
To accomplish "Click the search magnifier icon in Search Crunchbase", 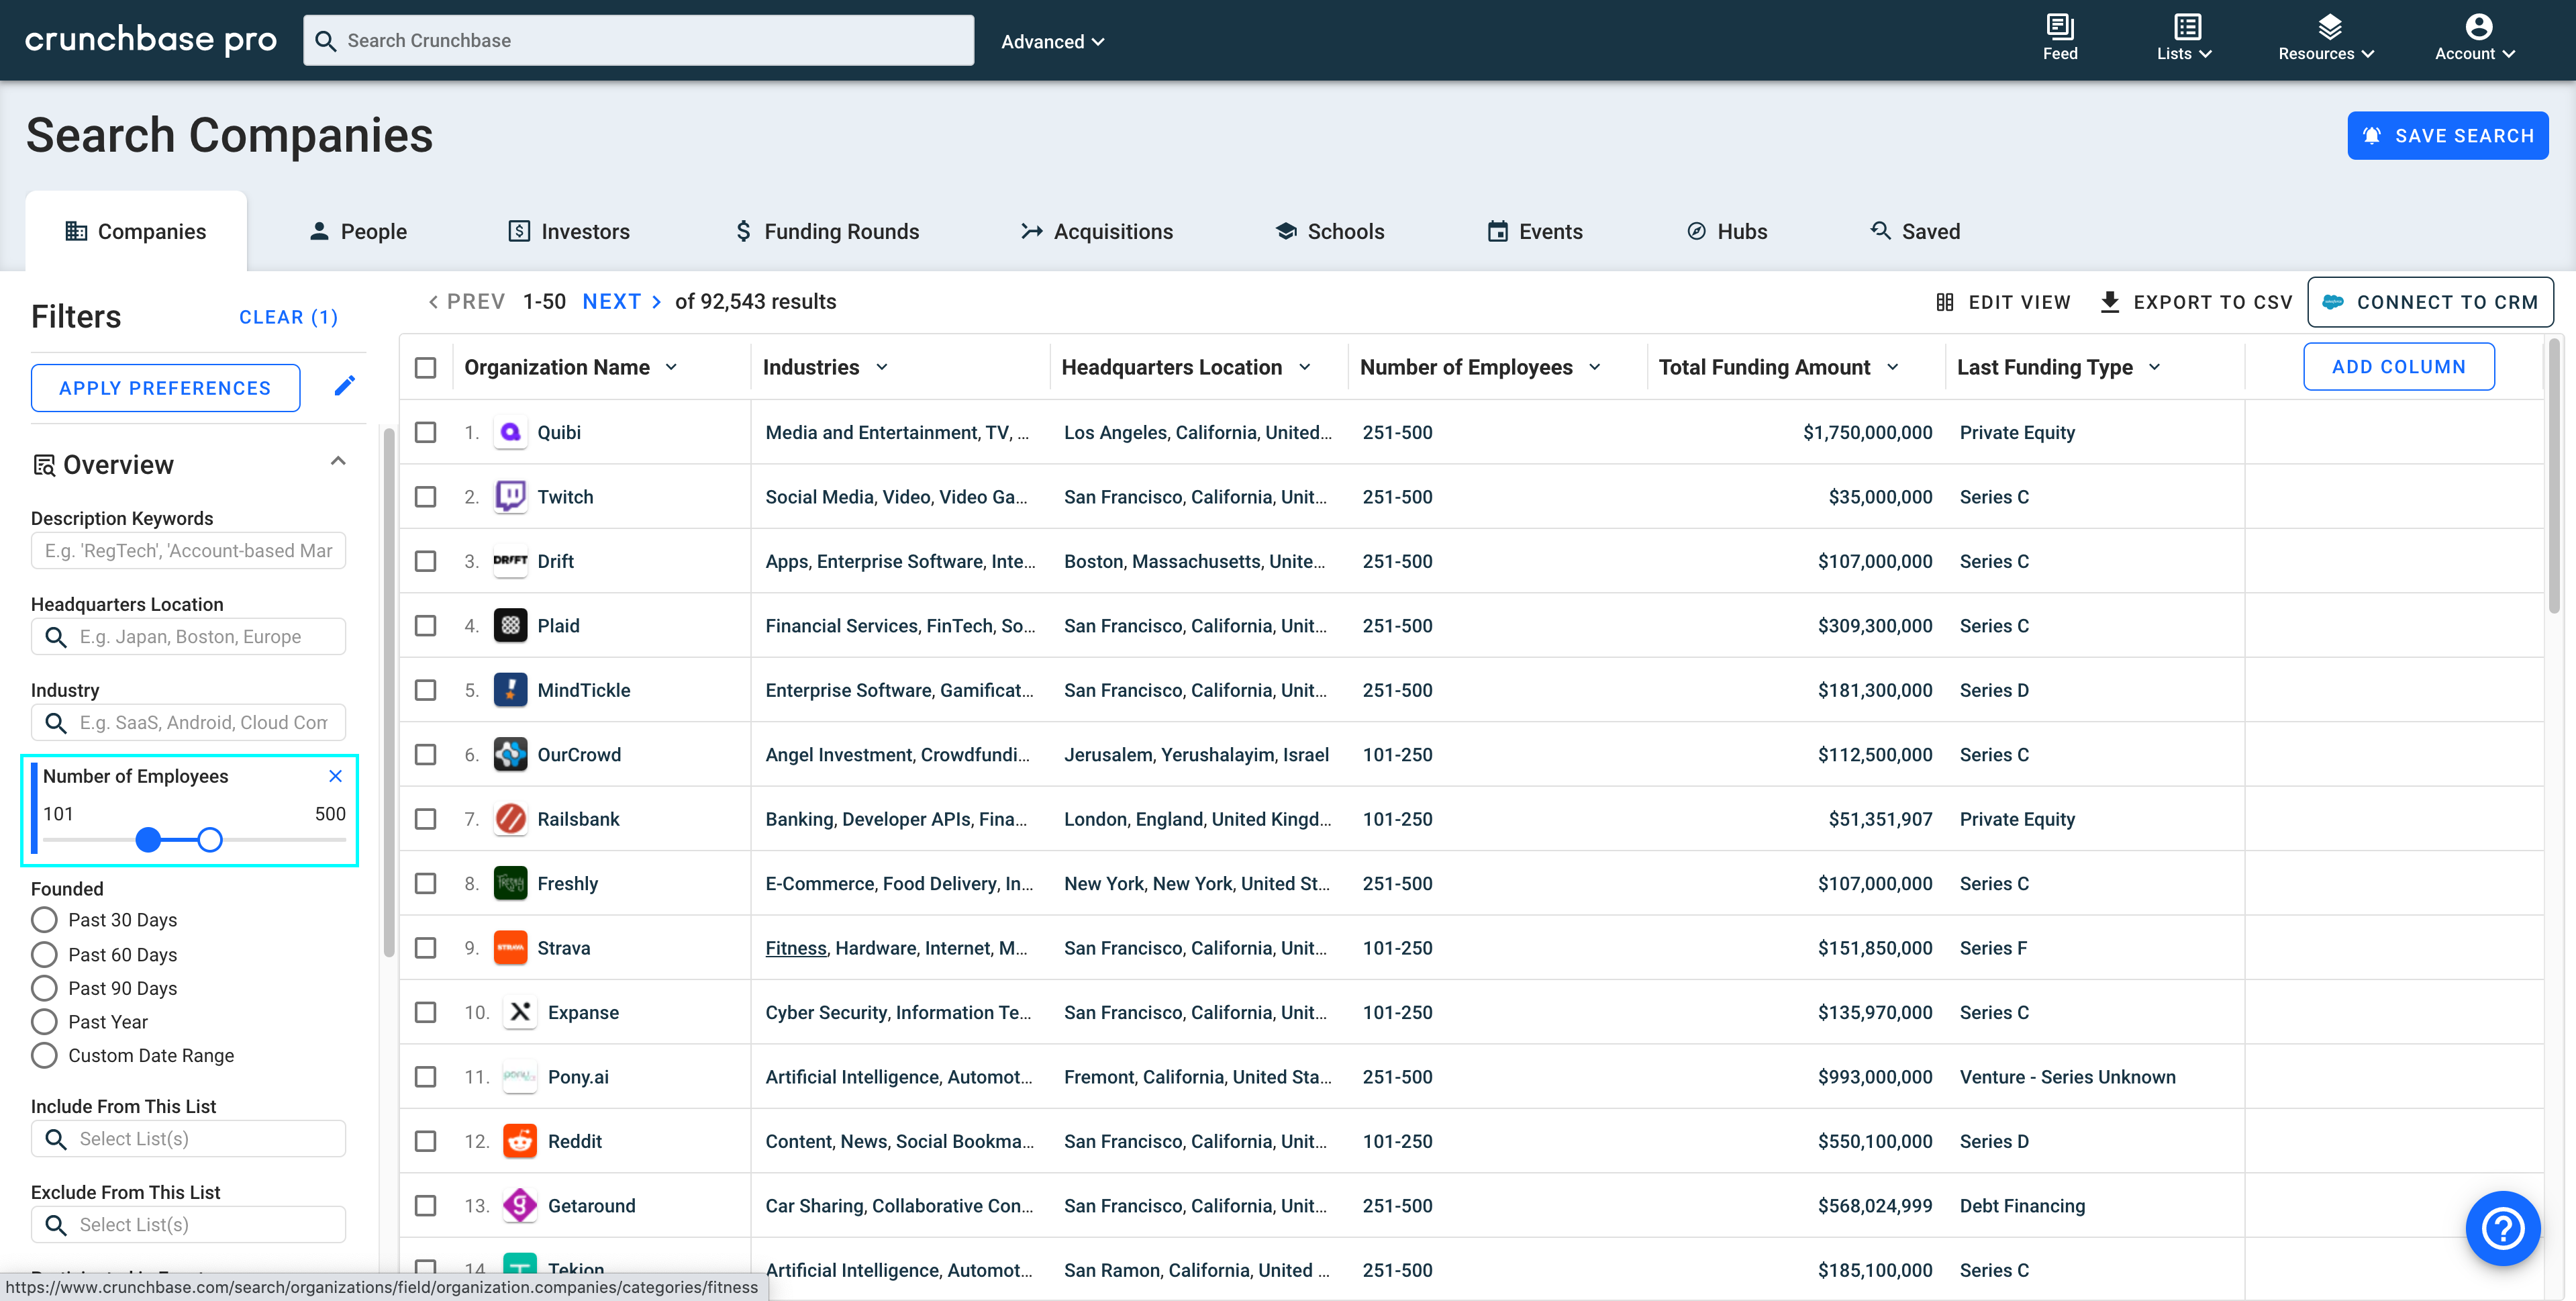I will tap(325, 41).
